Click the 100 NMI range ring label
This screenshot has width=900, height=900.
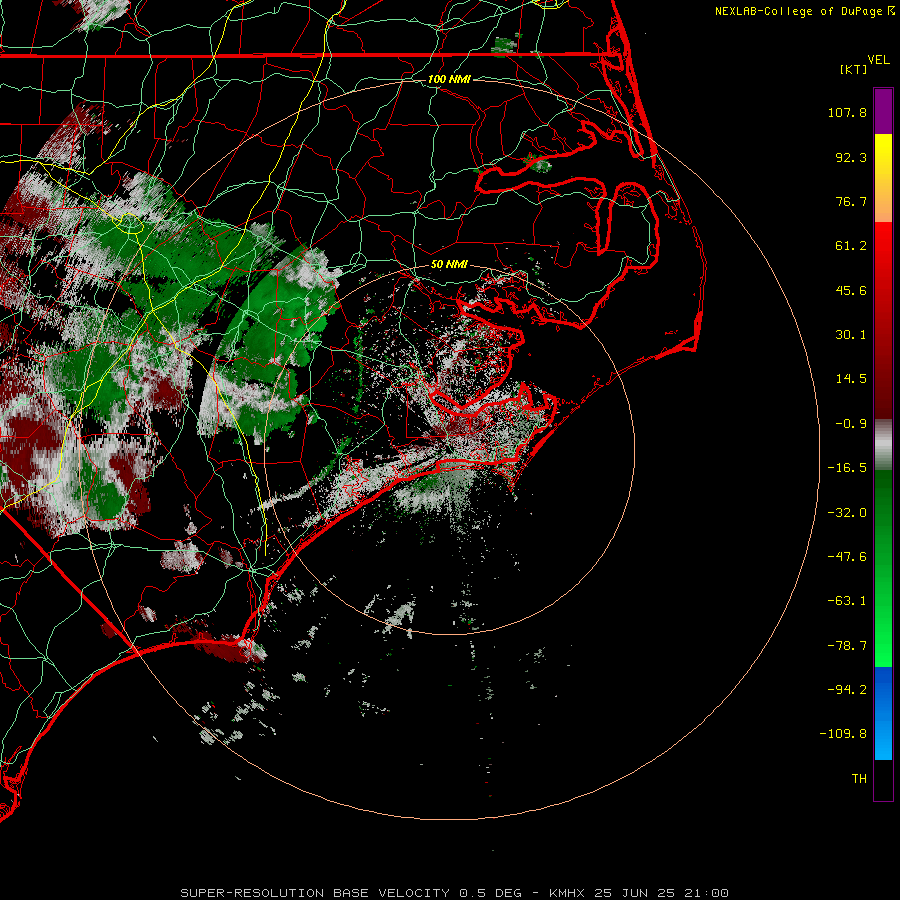(449, 79)
